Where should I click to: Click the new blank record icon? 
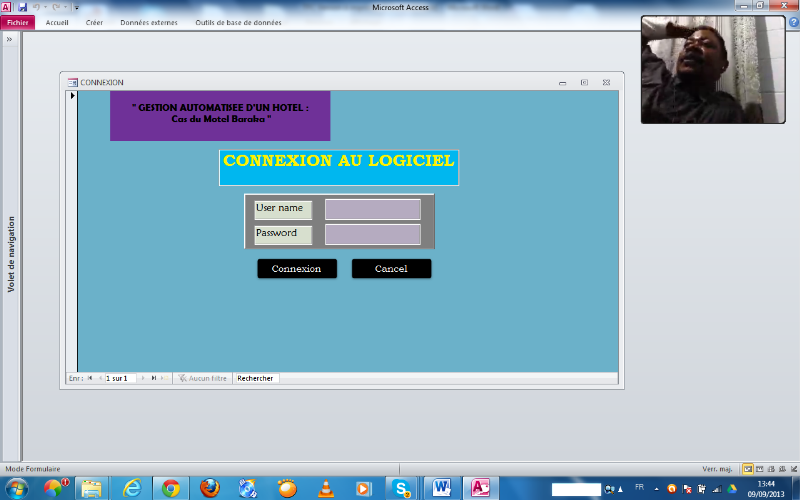coord(164,378)
